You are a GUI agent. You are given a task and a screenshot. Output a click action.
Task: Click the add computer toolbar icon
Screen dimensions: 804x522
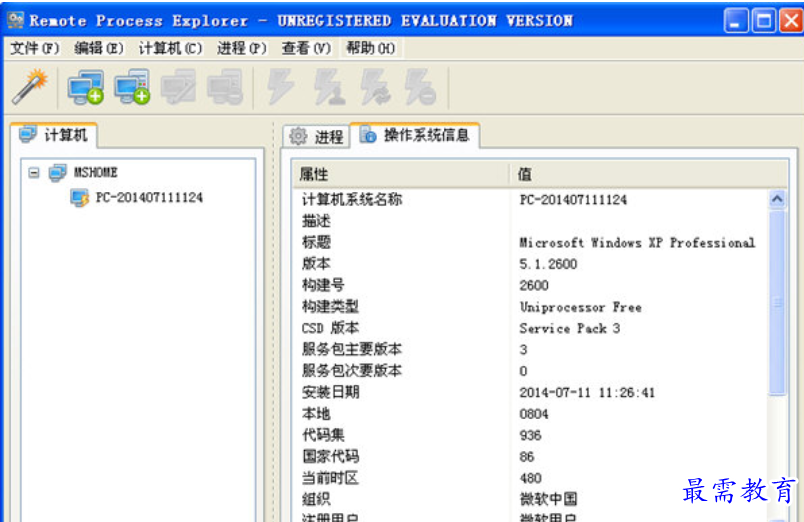tap(86, 87)
